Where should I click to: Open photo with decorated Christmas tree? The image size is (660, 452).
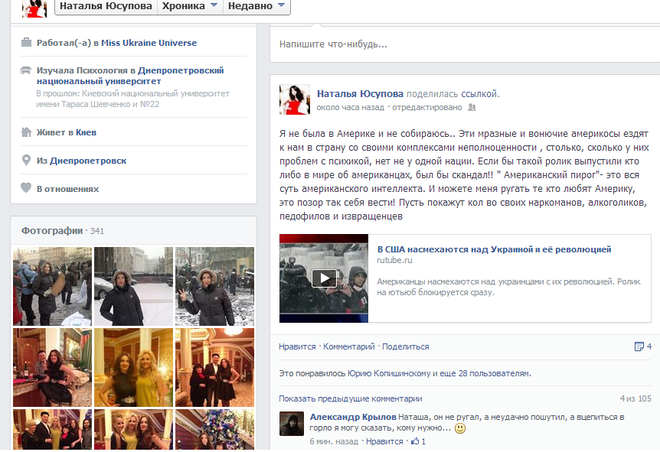215,429
